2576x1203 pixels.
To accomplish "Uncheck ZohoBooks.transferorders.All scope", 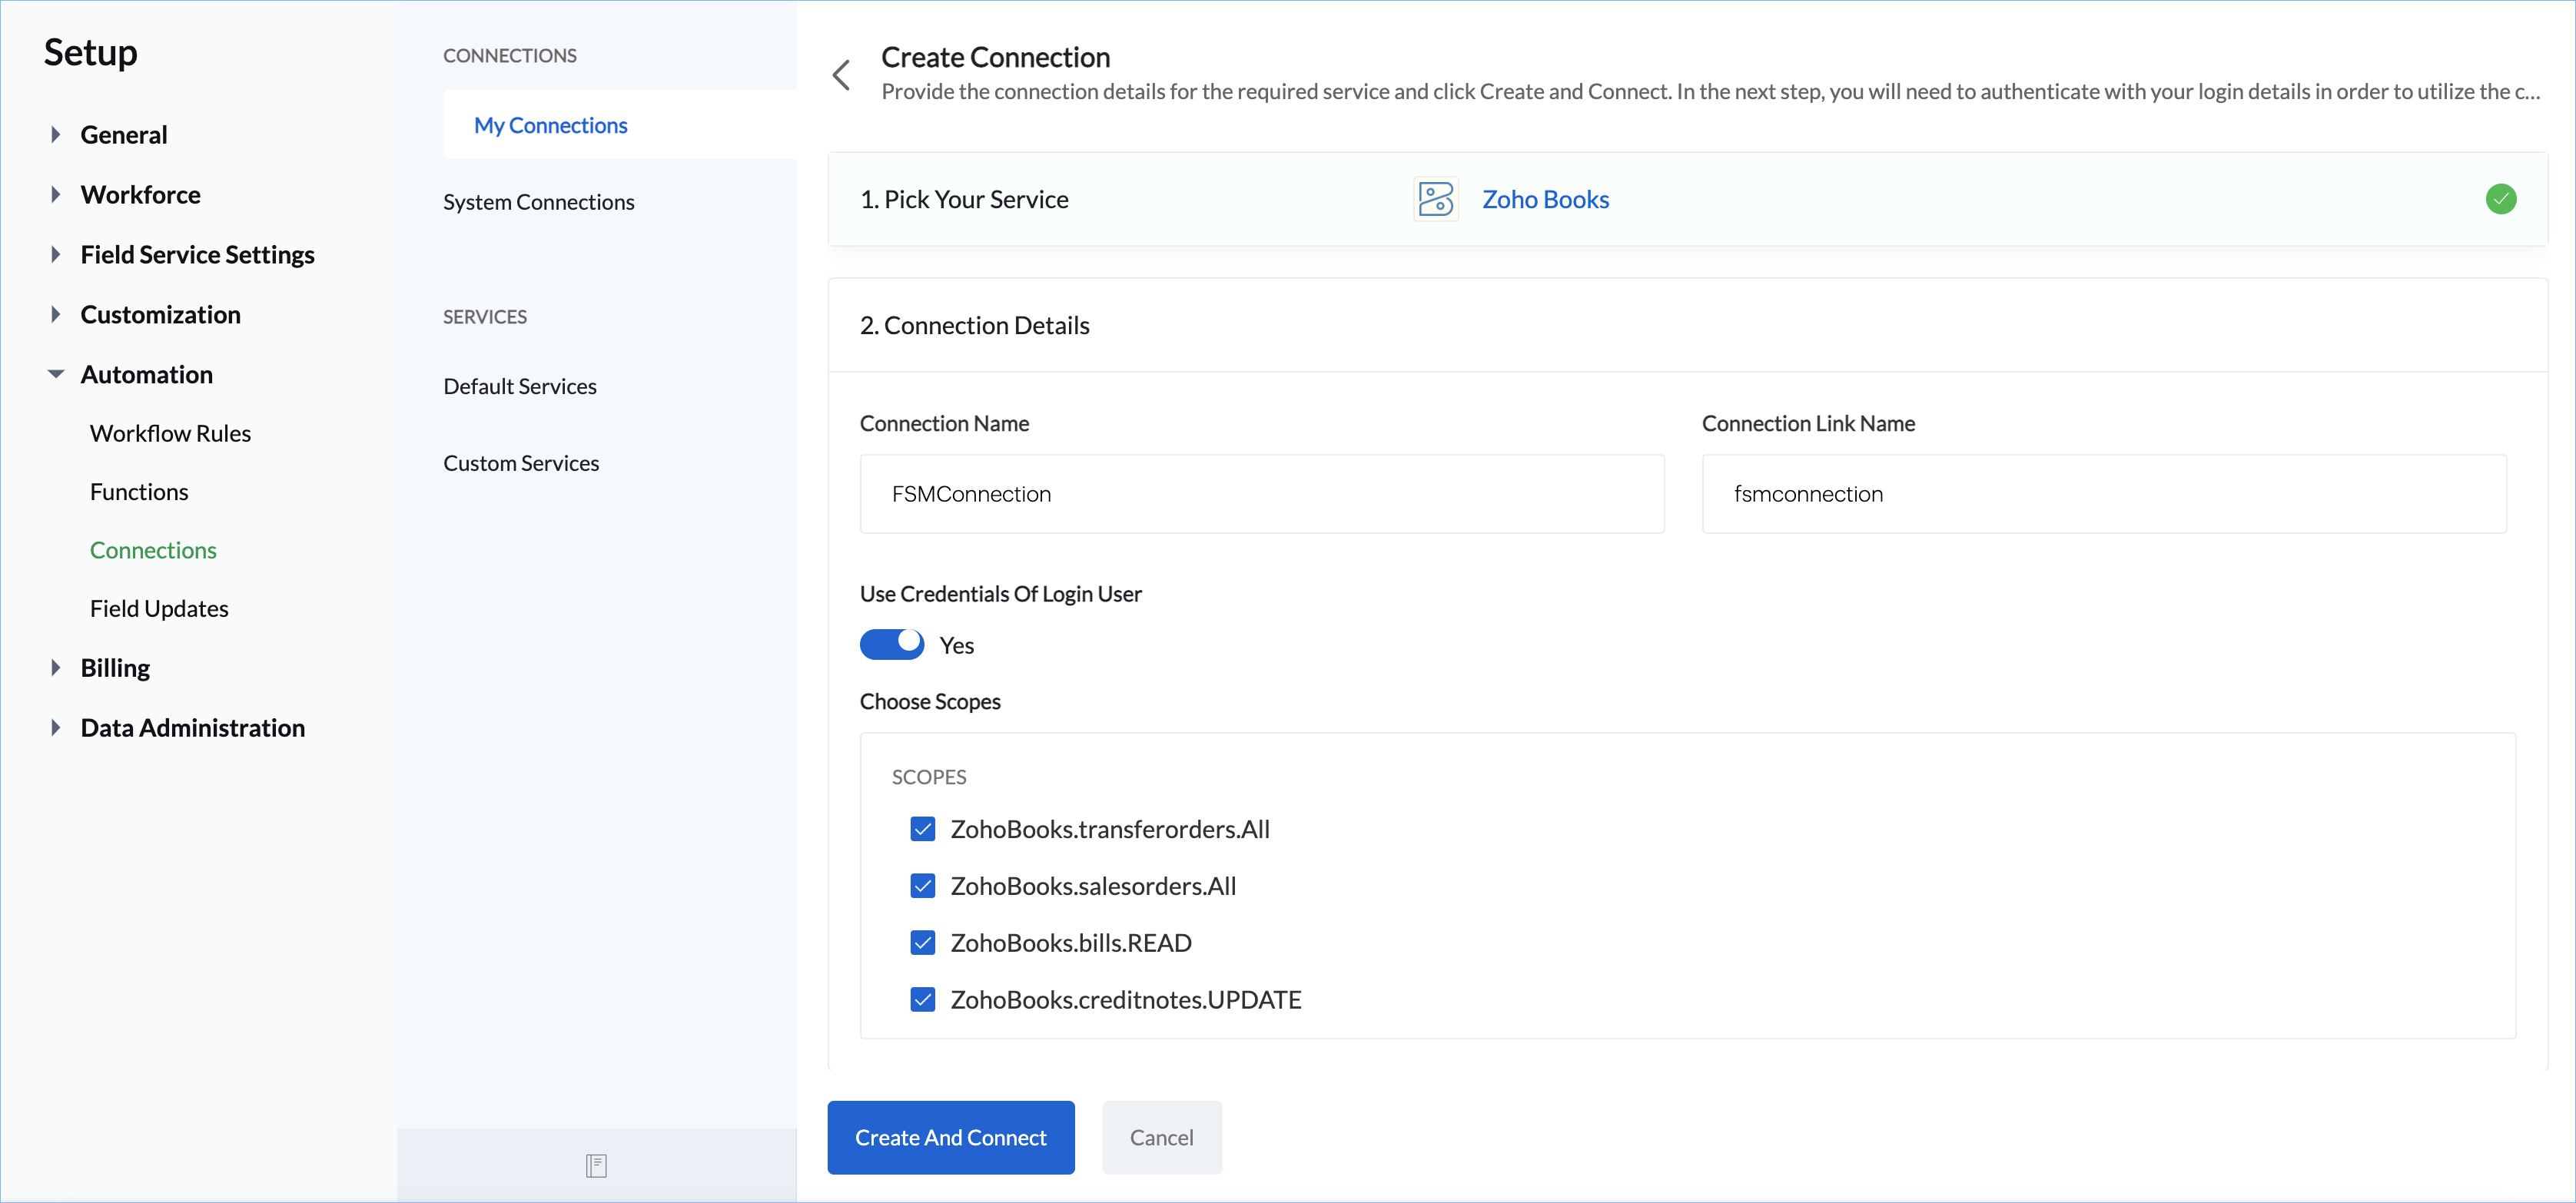I will pos(922,829).
